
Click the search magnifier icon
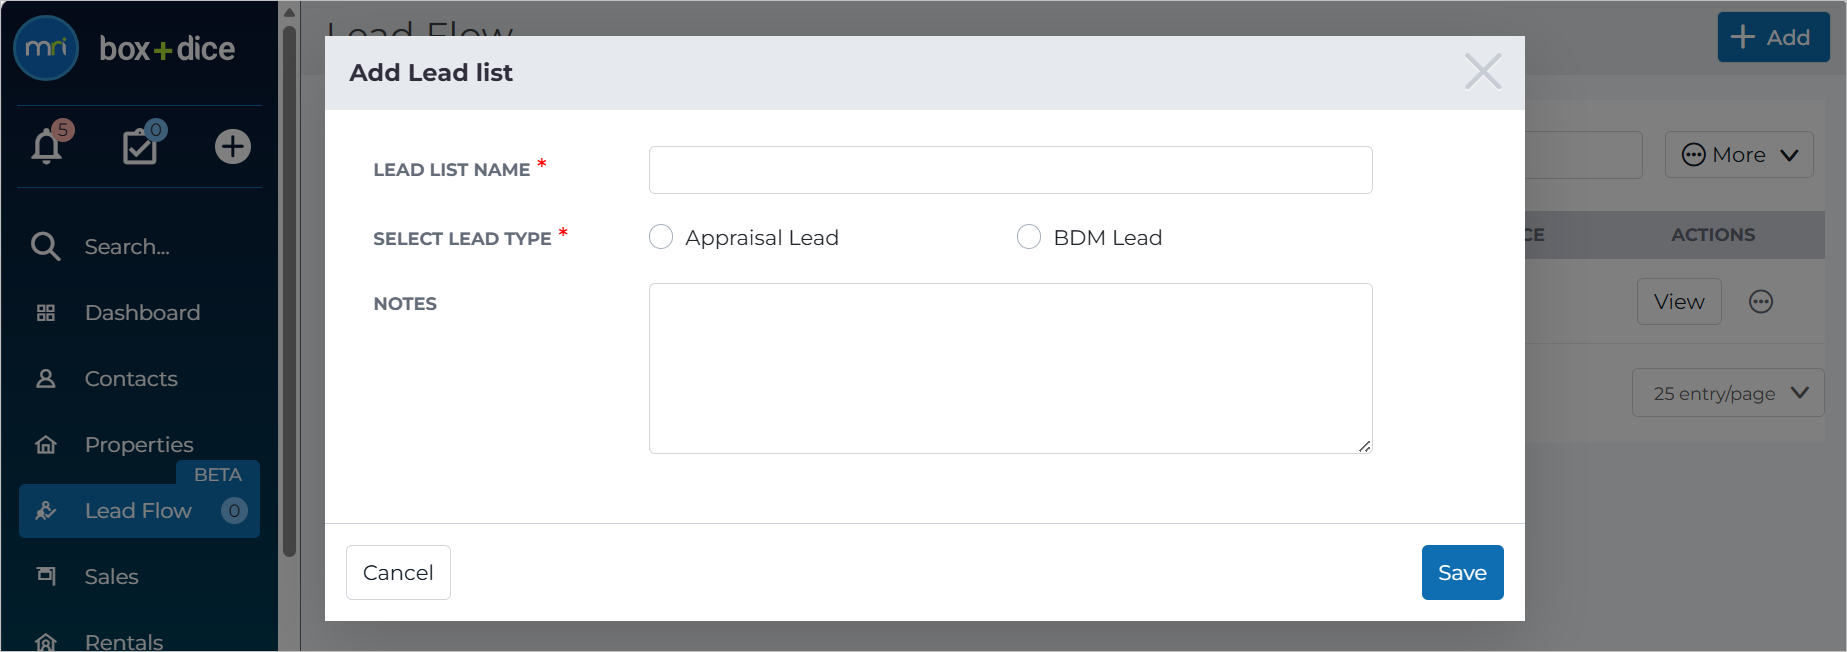coord(45,246)
